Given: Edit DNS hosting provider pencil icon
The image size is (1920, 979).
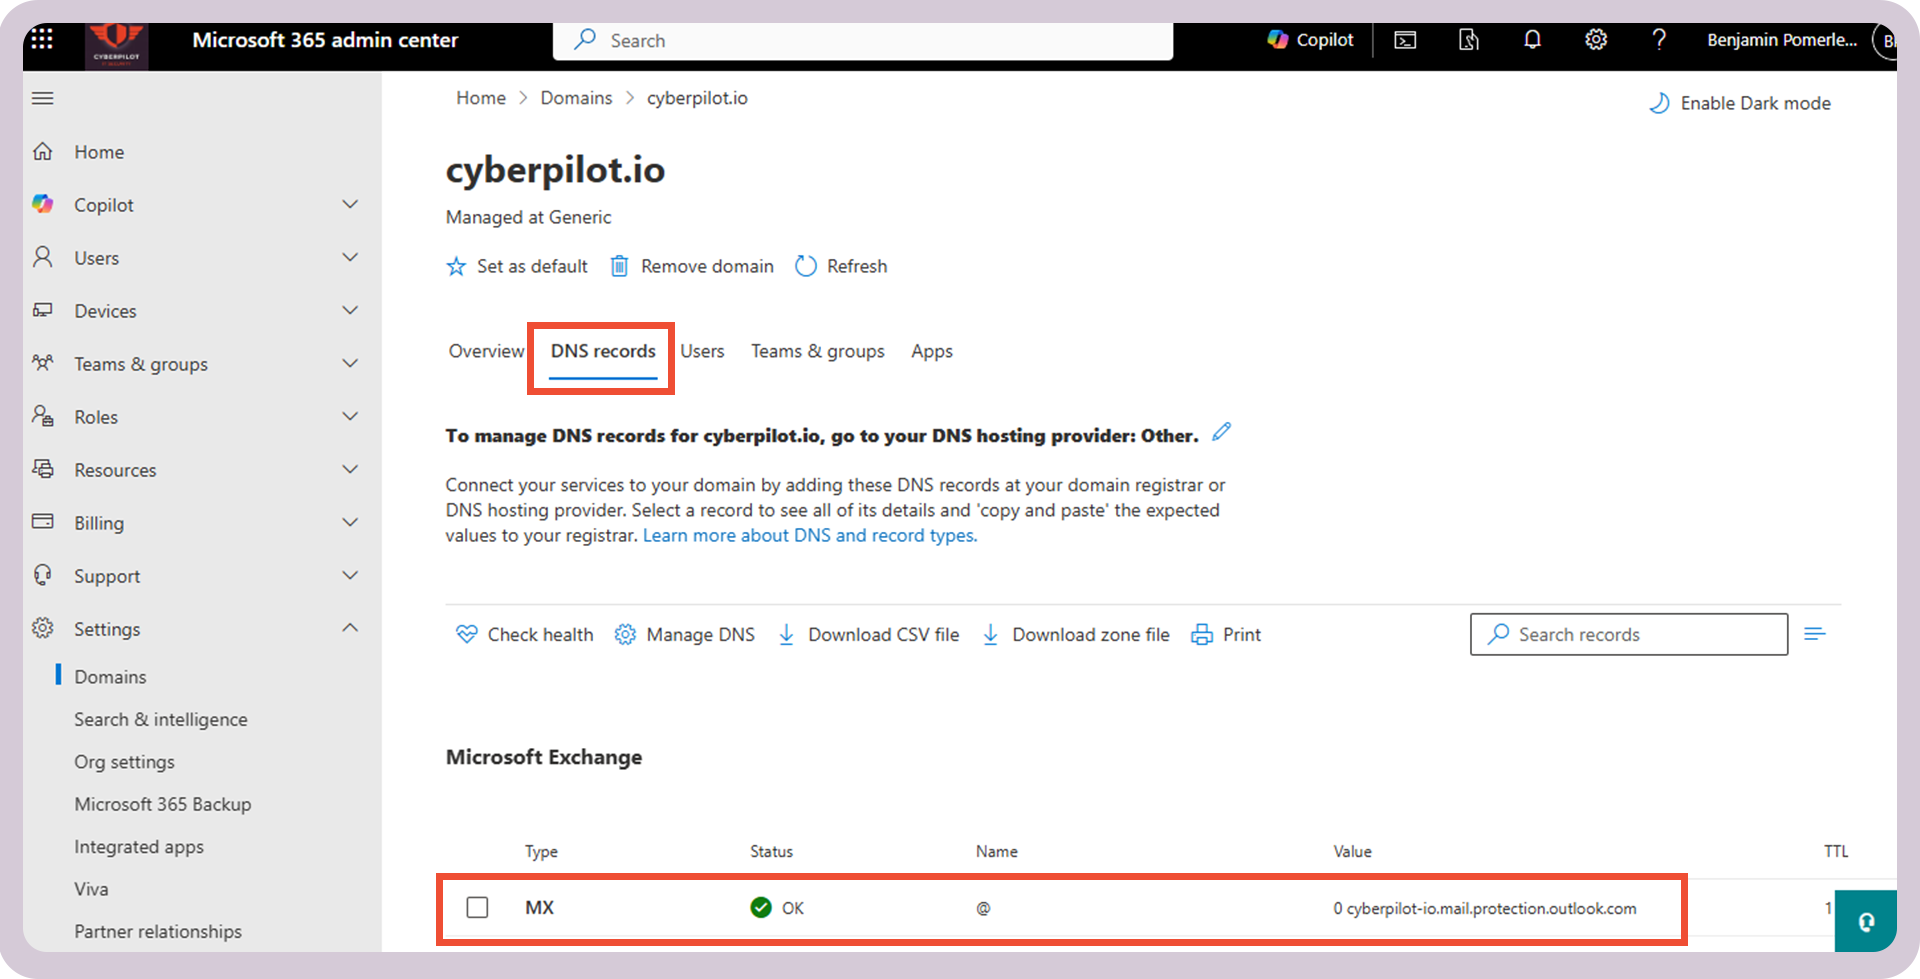Looking at the screenshot, I should 1221,432.
